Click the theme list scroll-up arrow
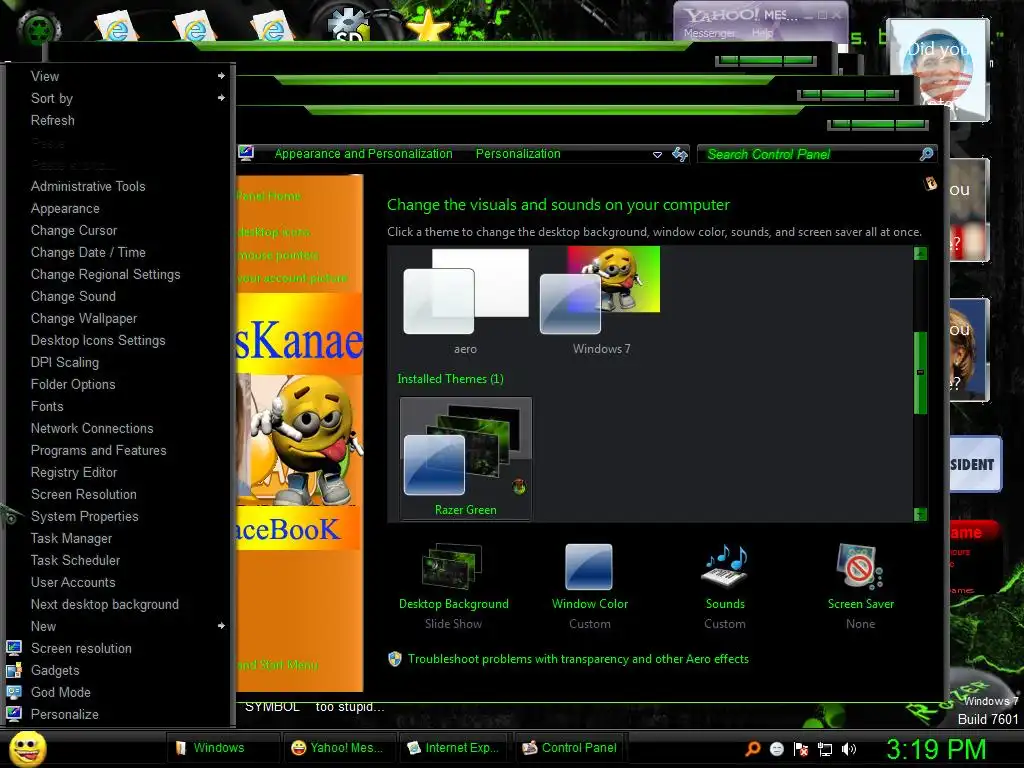This screenshot has width=1024, height=768. [x=920, y=253]
